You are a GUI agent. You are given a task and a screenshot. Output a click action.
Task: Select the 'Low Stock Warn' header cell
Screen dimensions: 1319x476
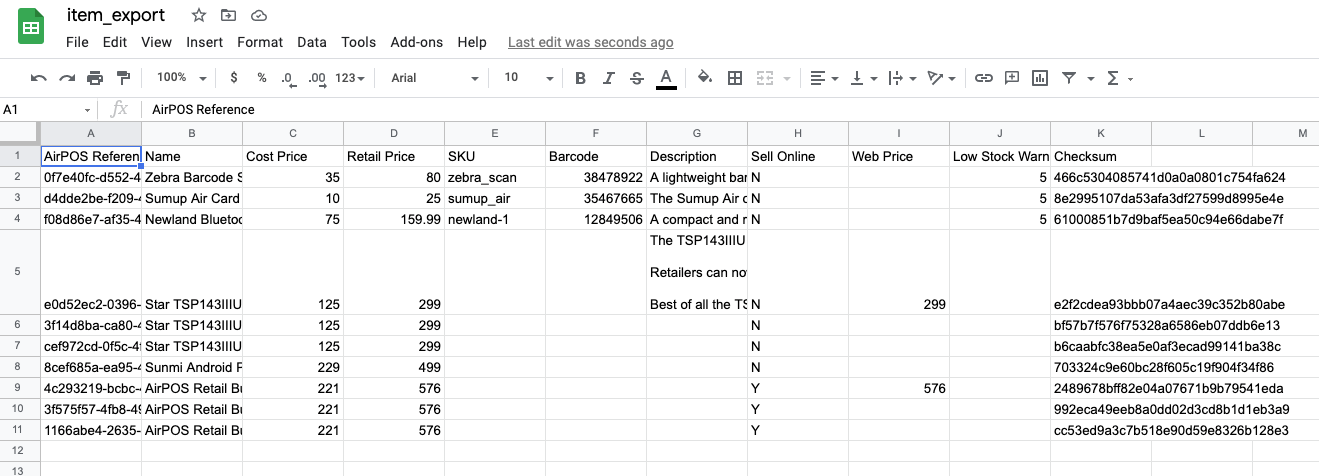(x=1000, y=156)
